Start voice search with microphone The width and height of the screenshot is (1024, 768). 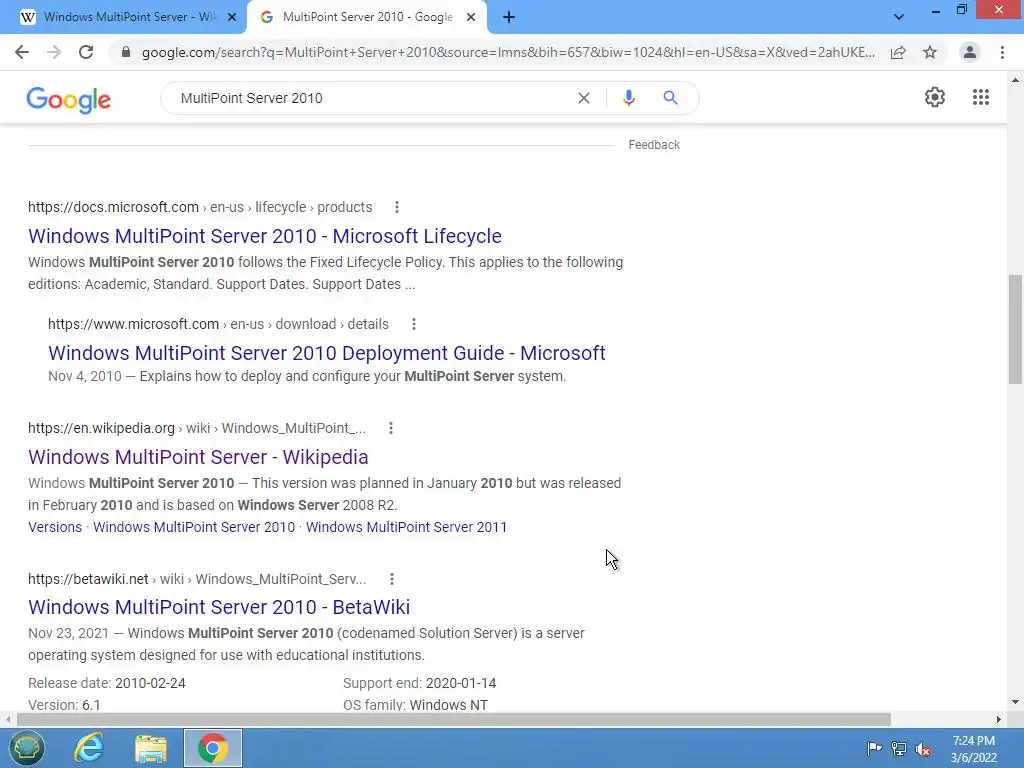pos(629,98)
